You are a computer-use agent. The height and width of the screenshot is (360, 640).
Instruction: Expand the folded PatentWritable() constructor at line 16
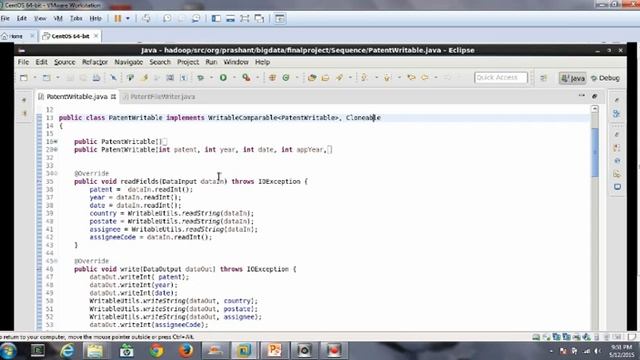(x=56, y=142)
